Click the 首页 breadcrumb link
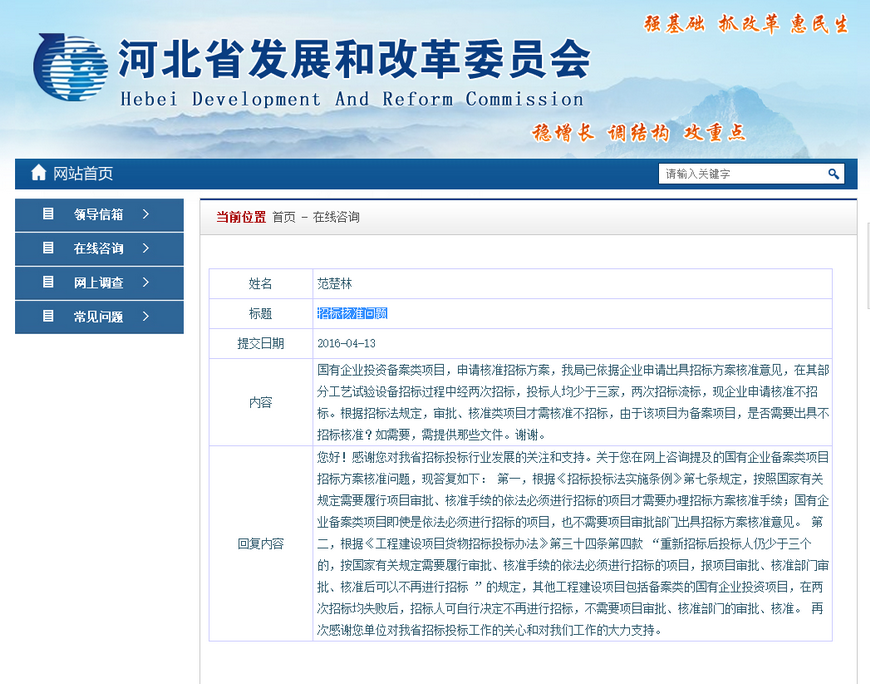Screen dimensions: 870x684 (x=284, y=217)
